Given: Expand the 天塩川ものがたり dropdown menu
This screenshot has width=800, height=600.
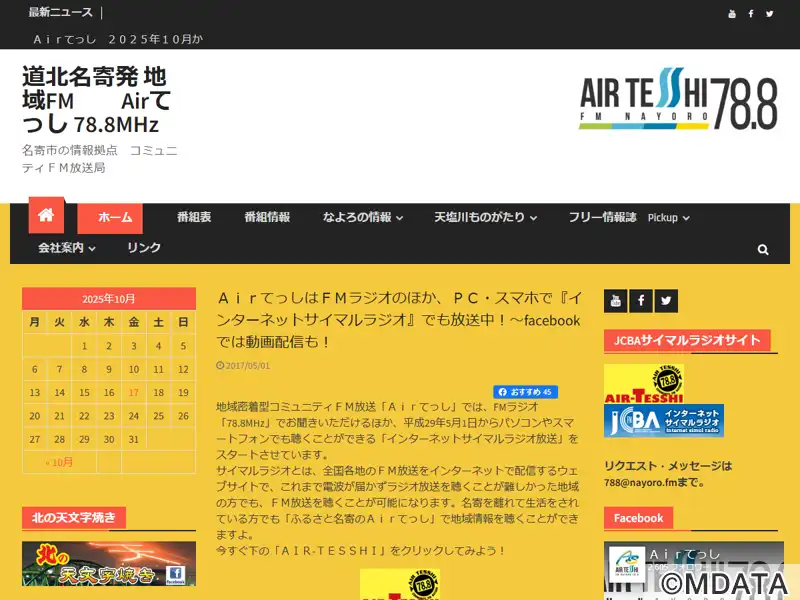Looking at the screenshot, I should (x=485, y=217).
